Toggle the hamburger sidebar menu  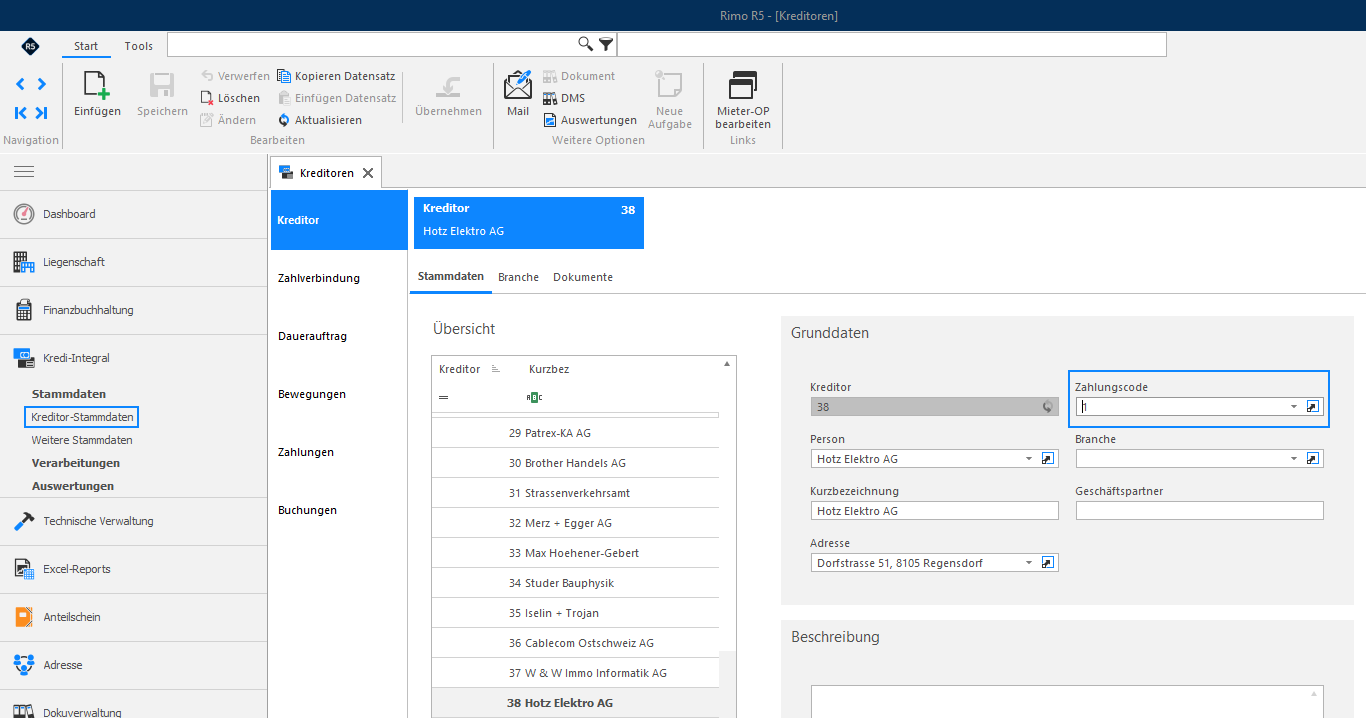click(24, 172)
